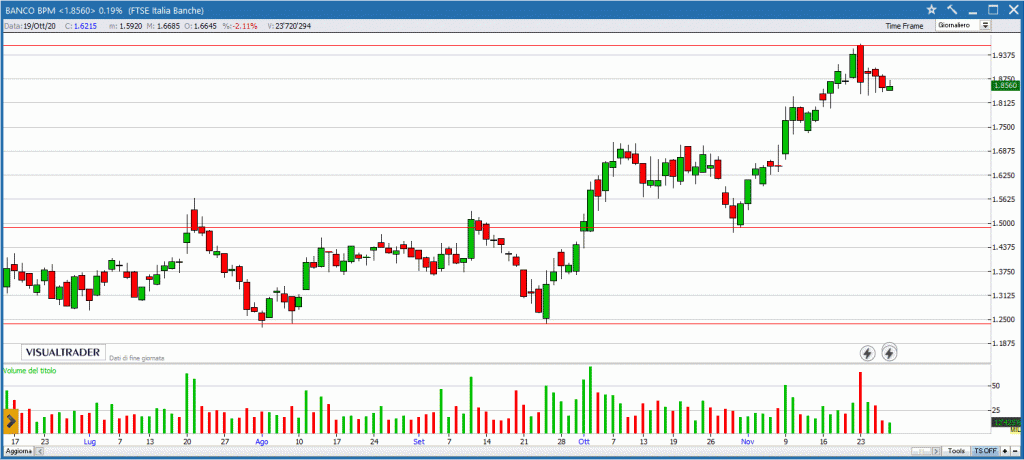Viewport: 1024px width, 460px height.
Task: Toggle the TS OFF button
Action: tap(985, 451)
